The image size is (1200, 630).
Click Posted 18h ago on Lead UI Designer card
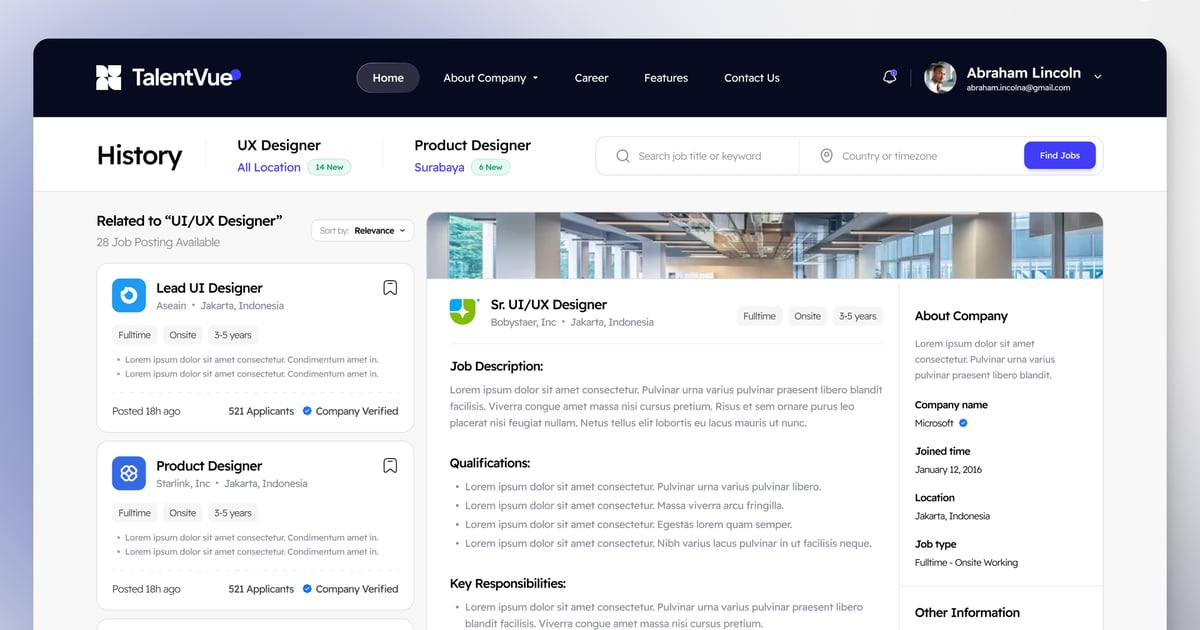(146, 411)
